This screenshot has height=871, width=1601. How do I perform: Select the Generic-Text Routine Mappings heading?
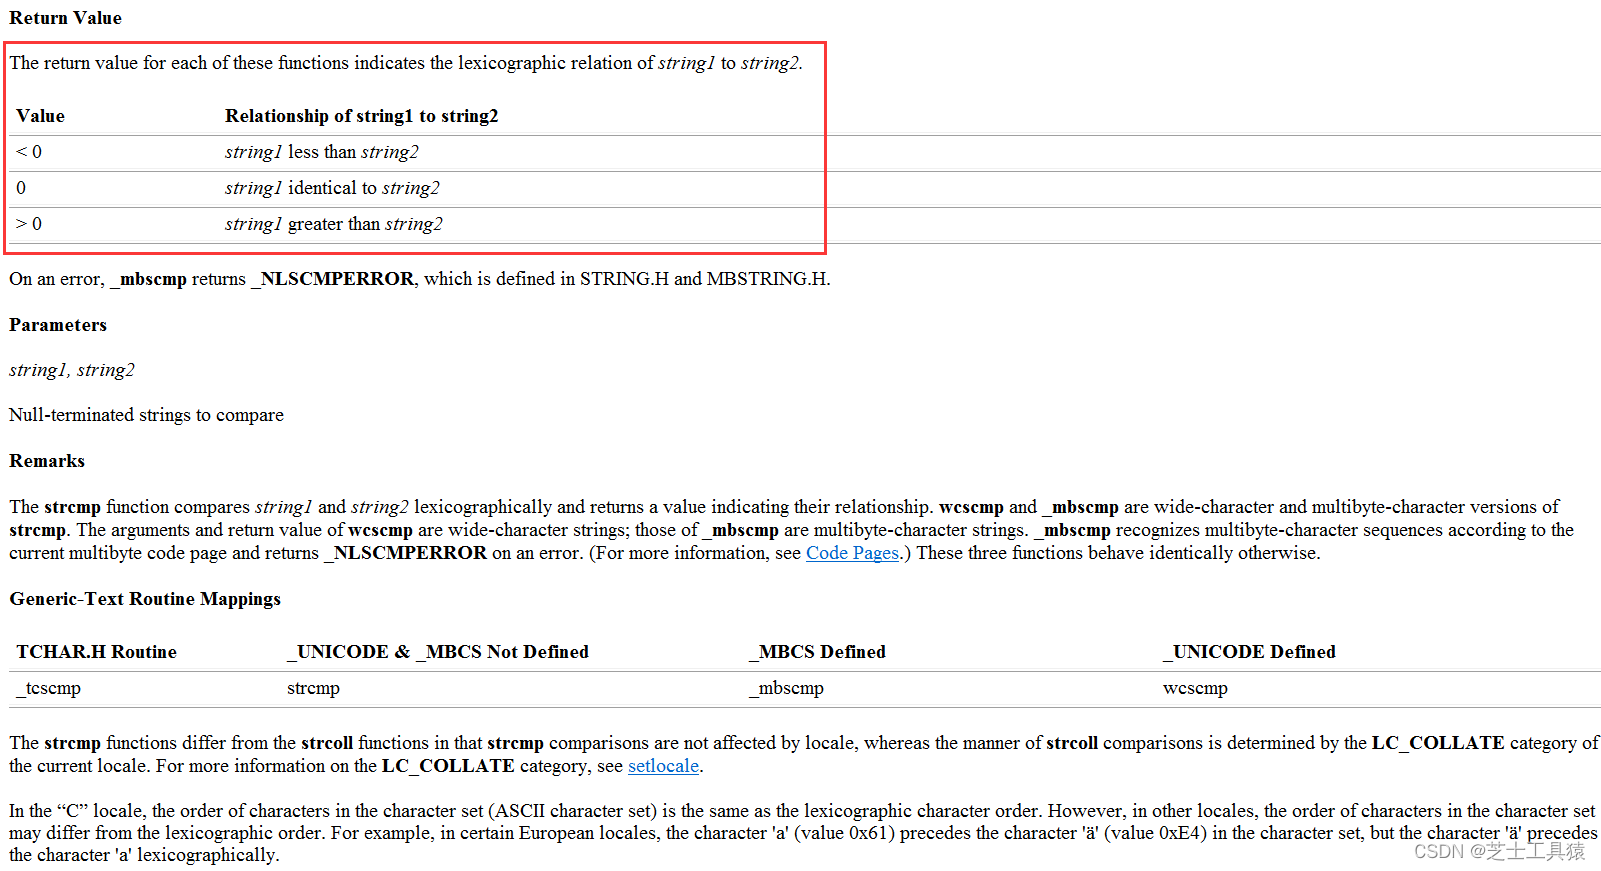click(145, 599)
